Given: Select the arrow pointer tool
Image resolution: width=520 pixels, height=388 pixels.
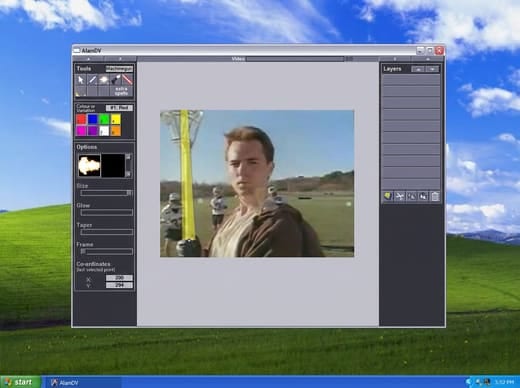Looking at the screenshot, I should (81, 80).
